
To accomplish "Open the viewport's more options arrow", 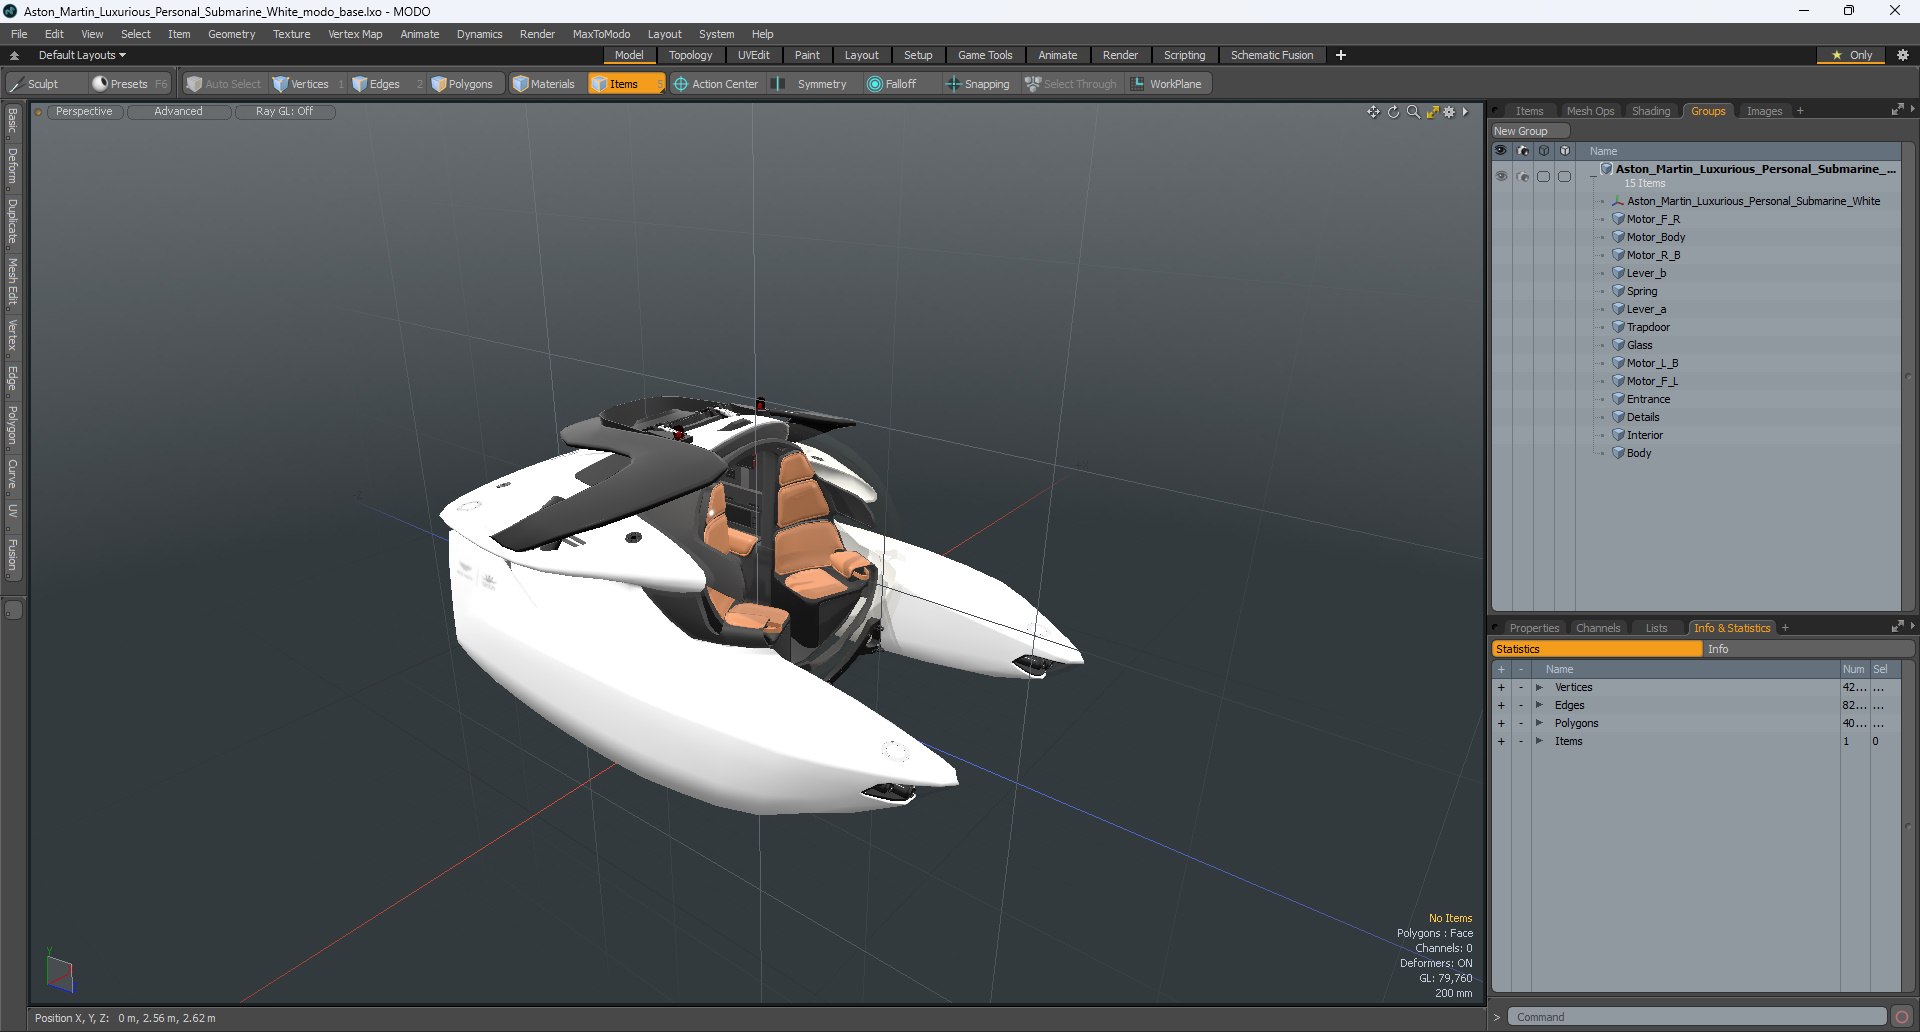I will click(x=1466, y=112).
